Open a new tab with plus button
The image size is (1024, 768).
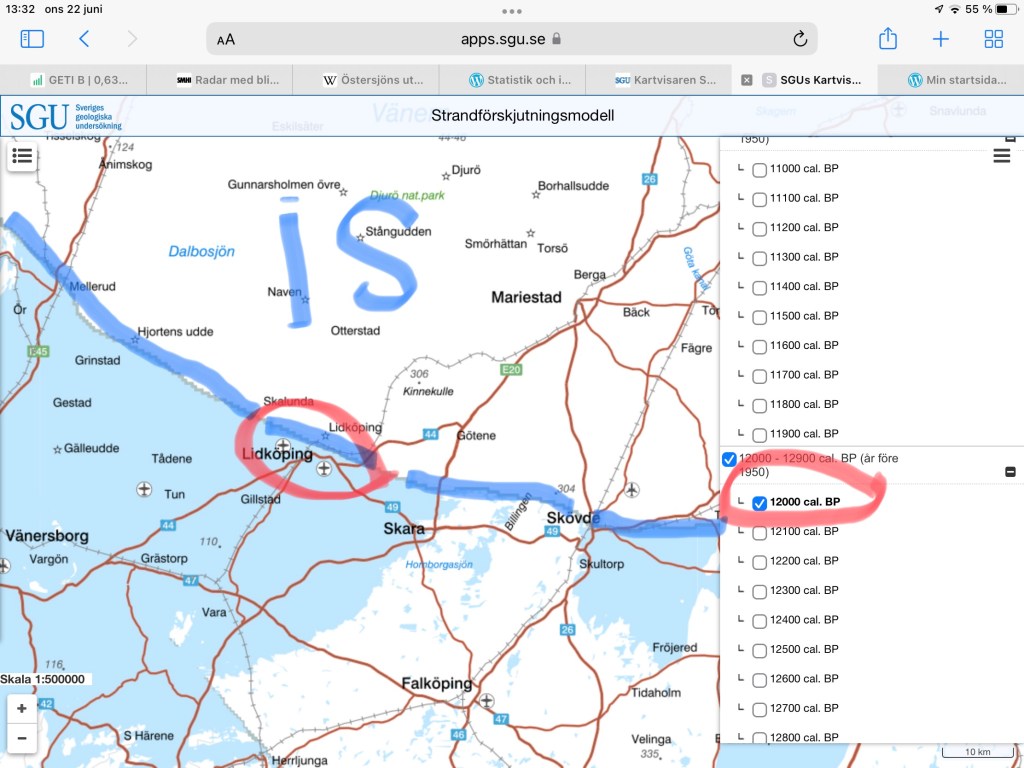tap(940, 39)
